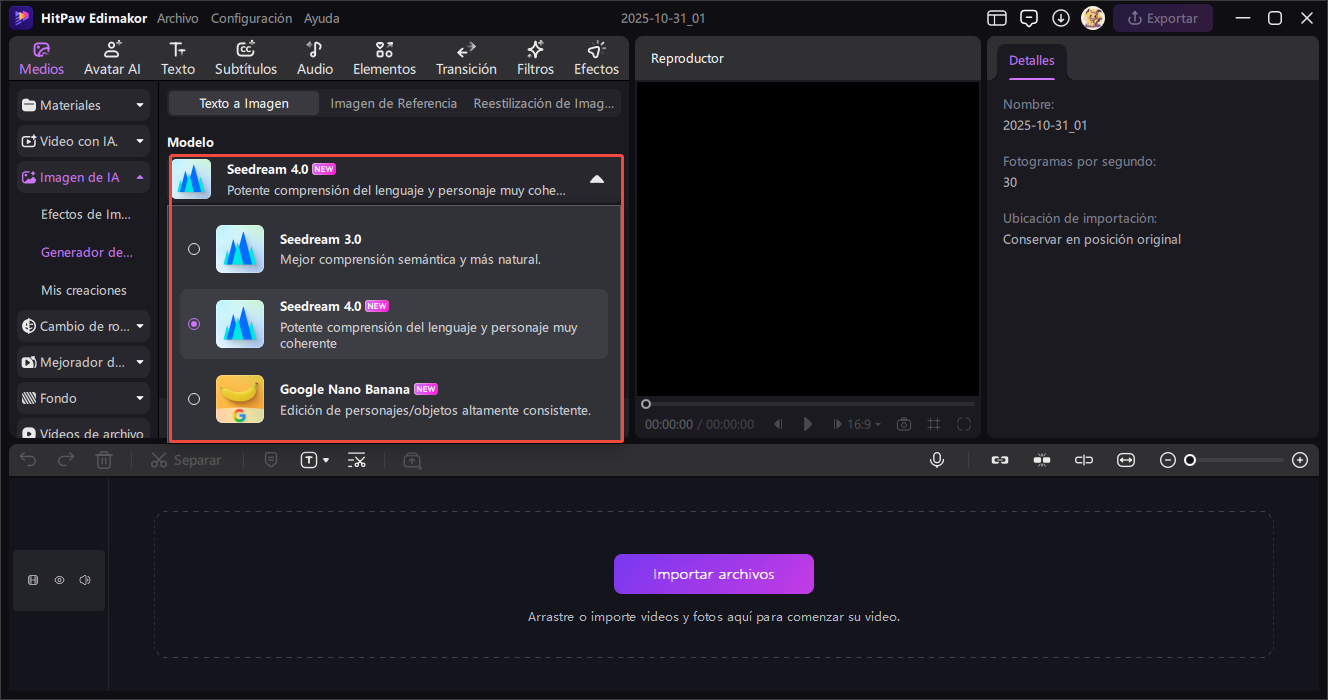Viewport: 1328px width, 700px height.
Task: Click the delete trash icon in toolbar
Action: tap(104, 460)
